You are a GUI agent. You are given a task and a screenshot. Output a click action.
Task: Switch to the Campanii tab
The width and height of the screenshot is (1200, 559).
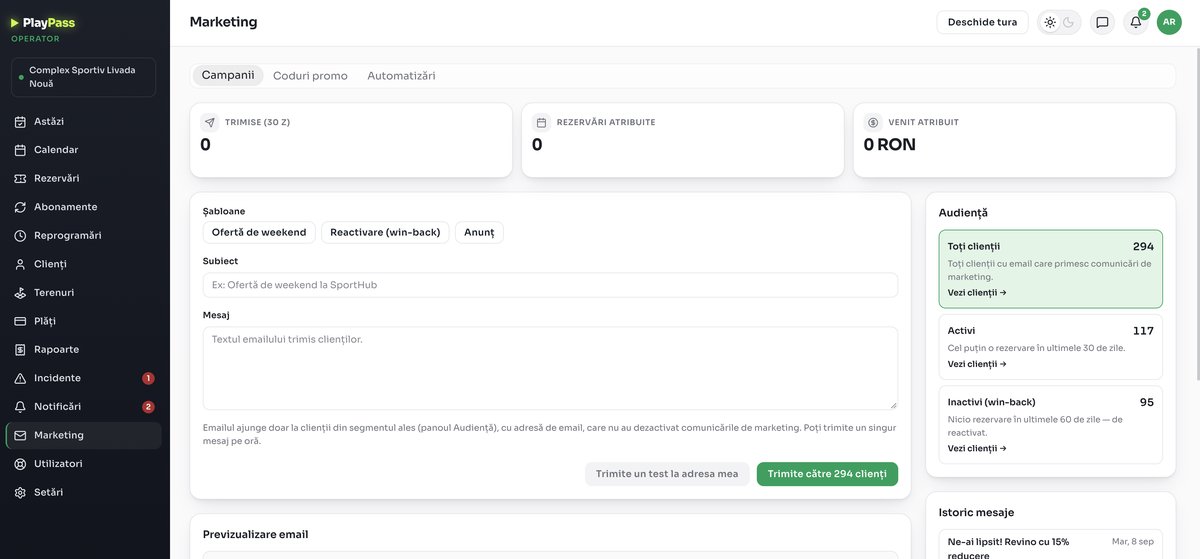tap(228, 76)
